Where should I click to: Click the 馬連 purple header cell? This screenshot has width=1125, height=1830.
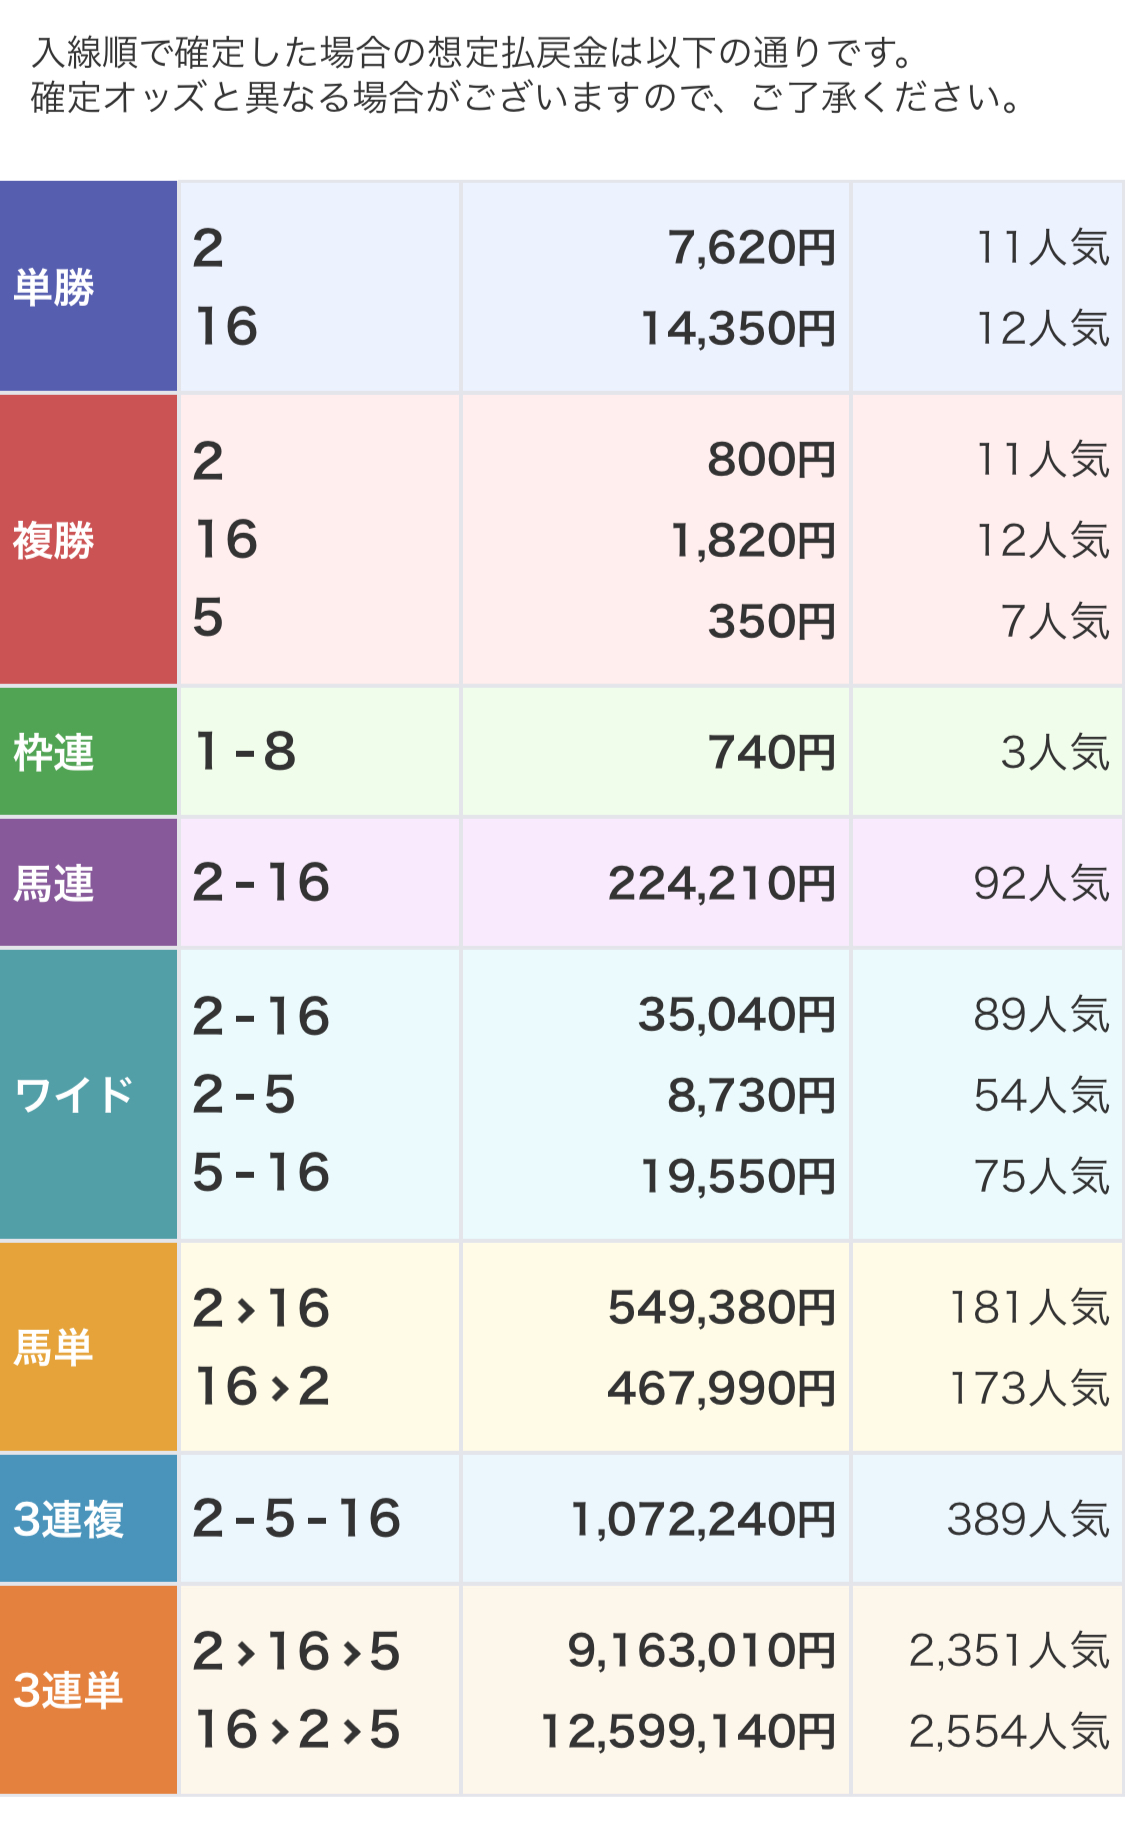tap(88, 883)
